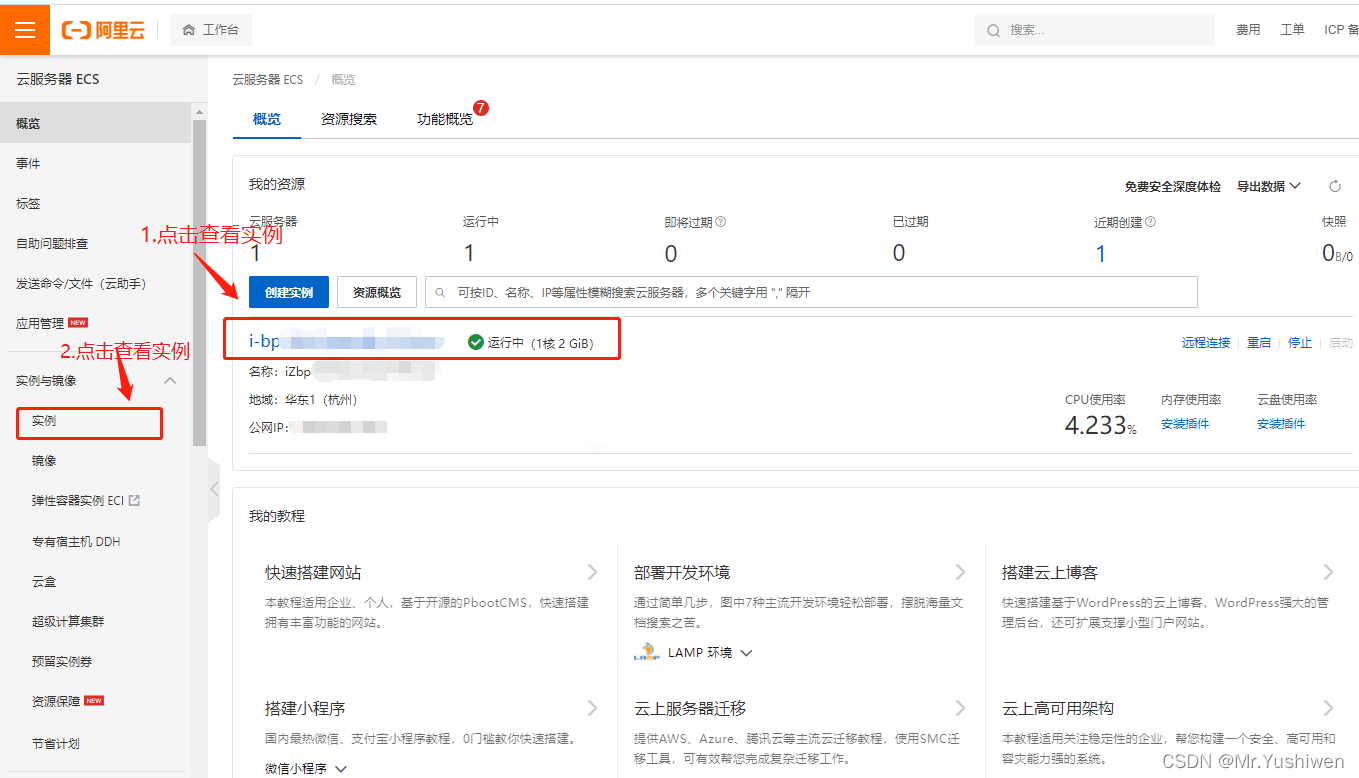The width and height of the screenshot is (1359, 778).
Task: Click the help icon next to 近期创建
Action: 1150,222
